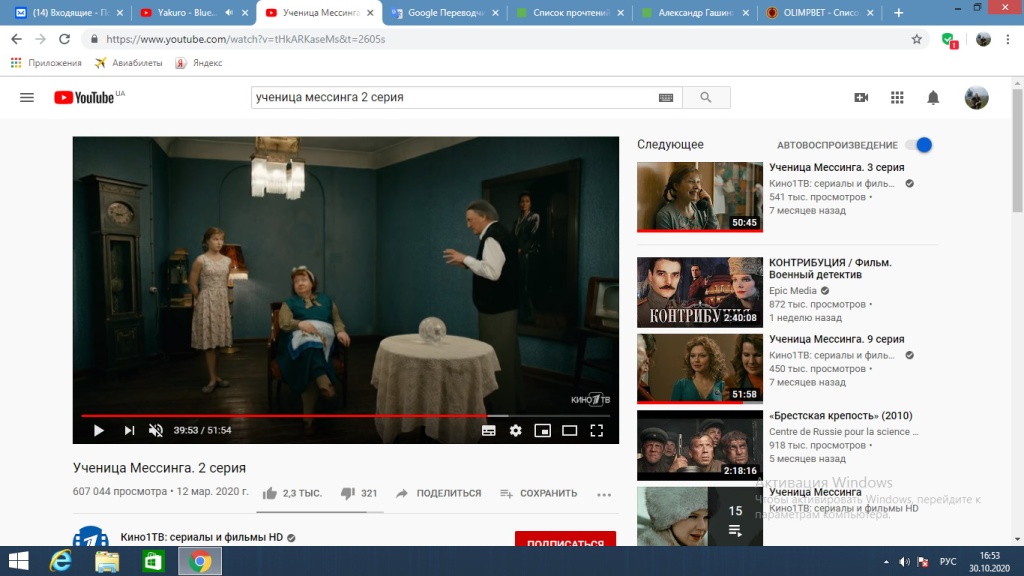1024x576 pixels.
Task: Open the YouTube hamburger guide menu
Action: 27,97
